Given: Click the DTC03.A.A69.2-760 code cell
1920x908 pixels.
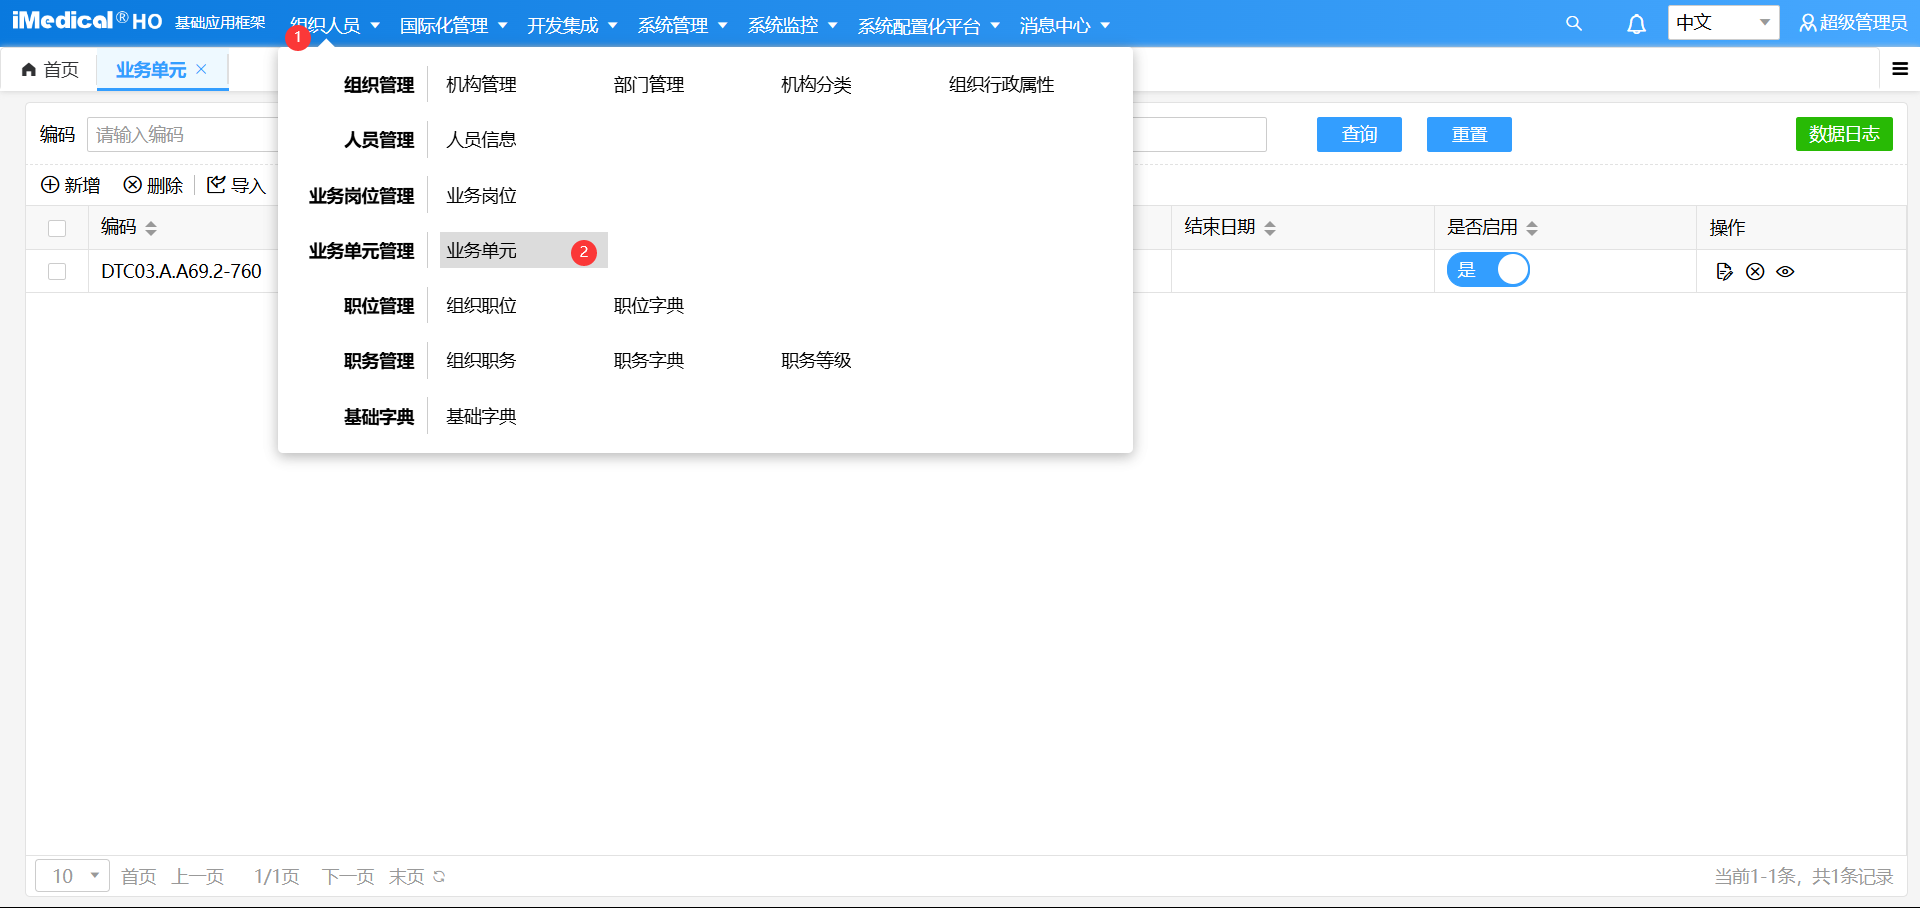Looking at the screenshot, I should (181, 271).
